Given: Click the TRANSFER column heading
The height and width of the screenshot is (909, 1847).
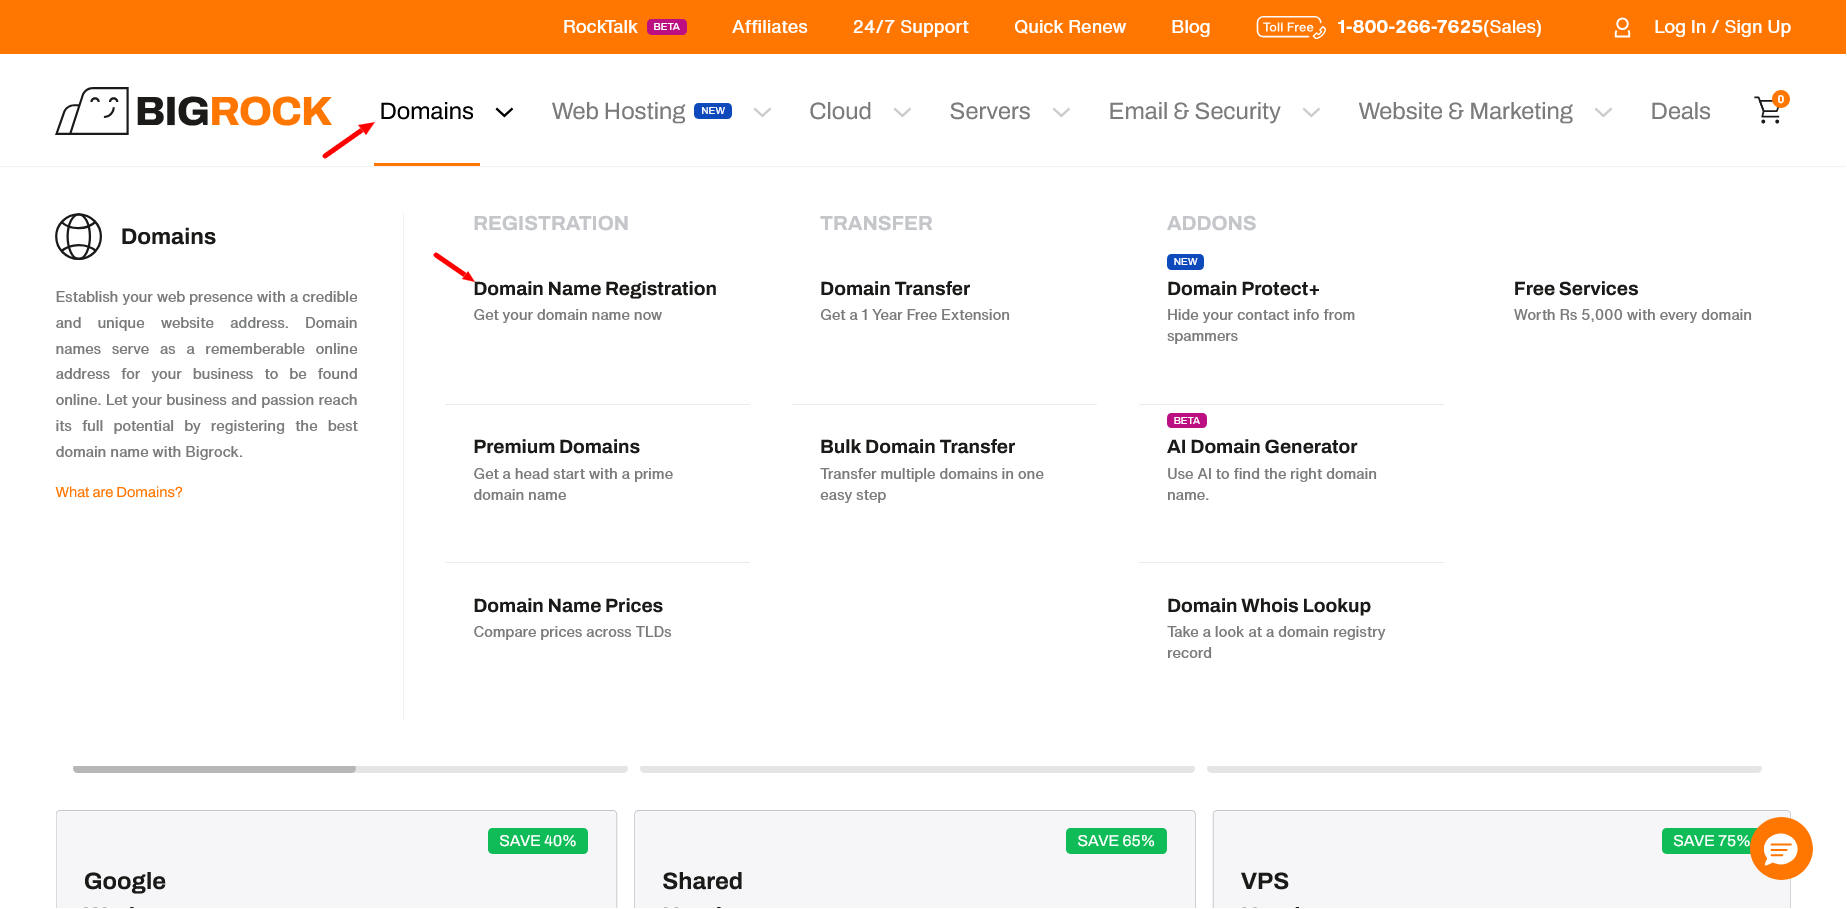Looking at the screenshot, I should click(x=876, y=224).
